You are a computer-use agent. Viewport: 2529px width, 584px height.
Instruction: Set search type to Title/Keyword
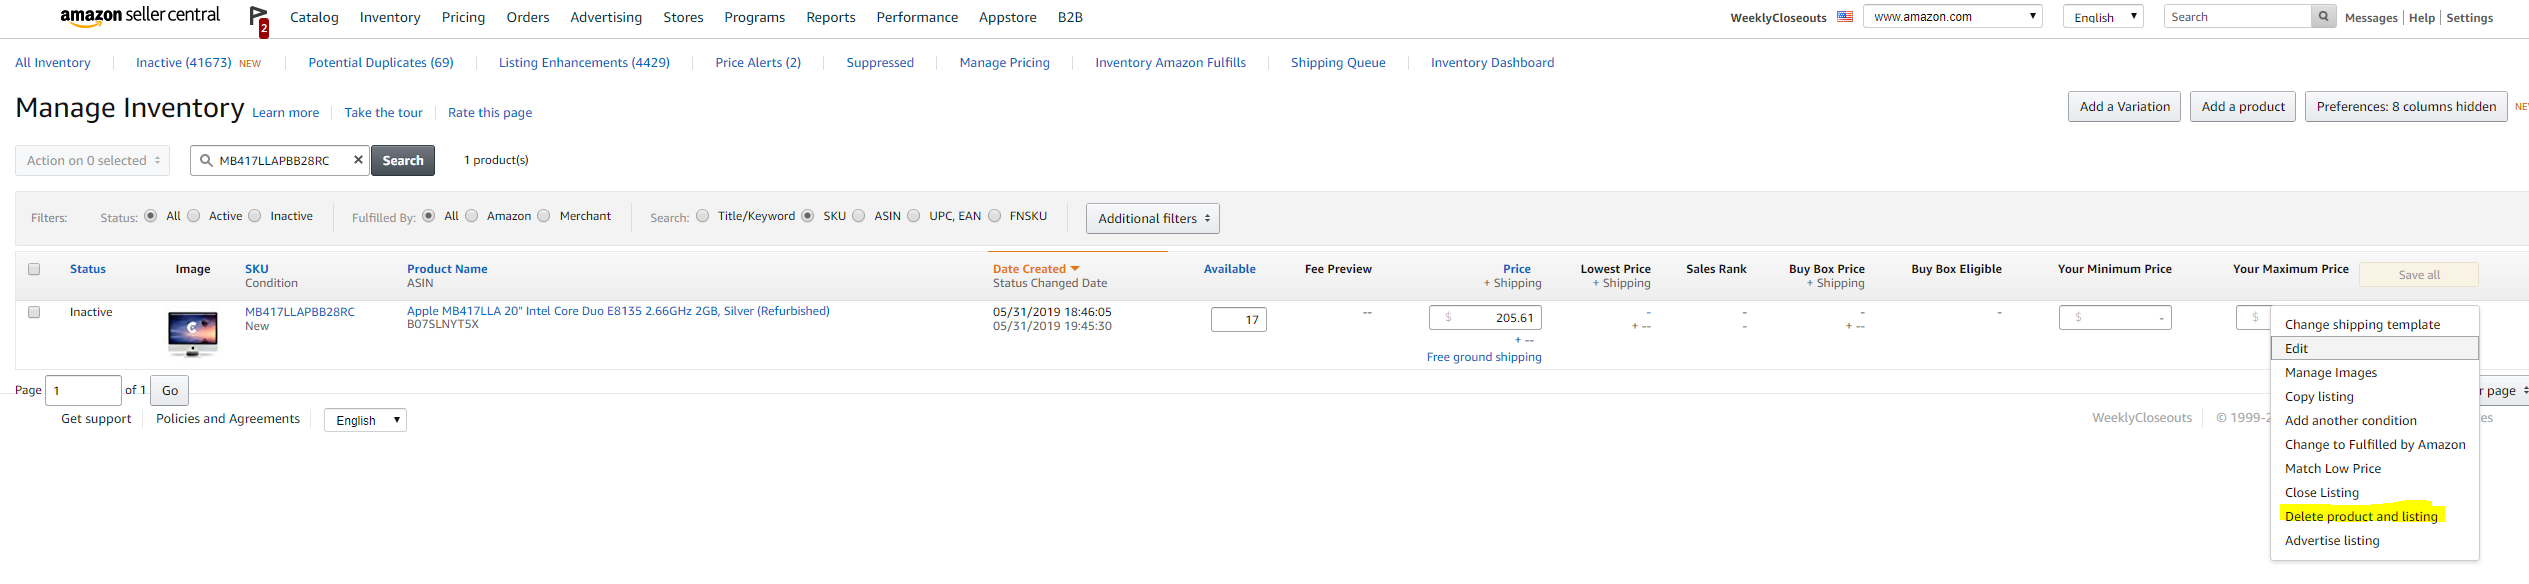click(703, 216)
